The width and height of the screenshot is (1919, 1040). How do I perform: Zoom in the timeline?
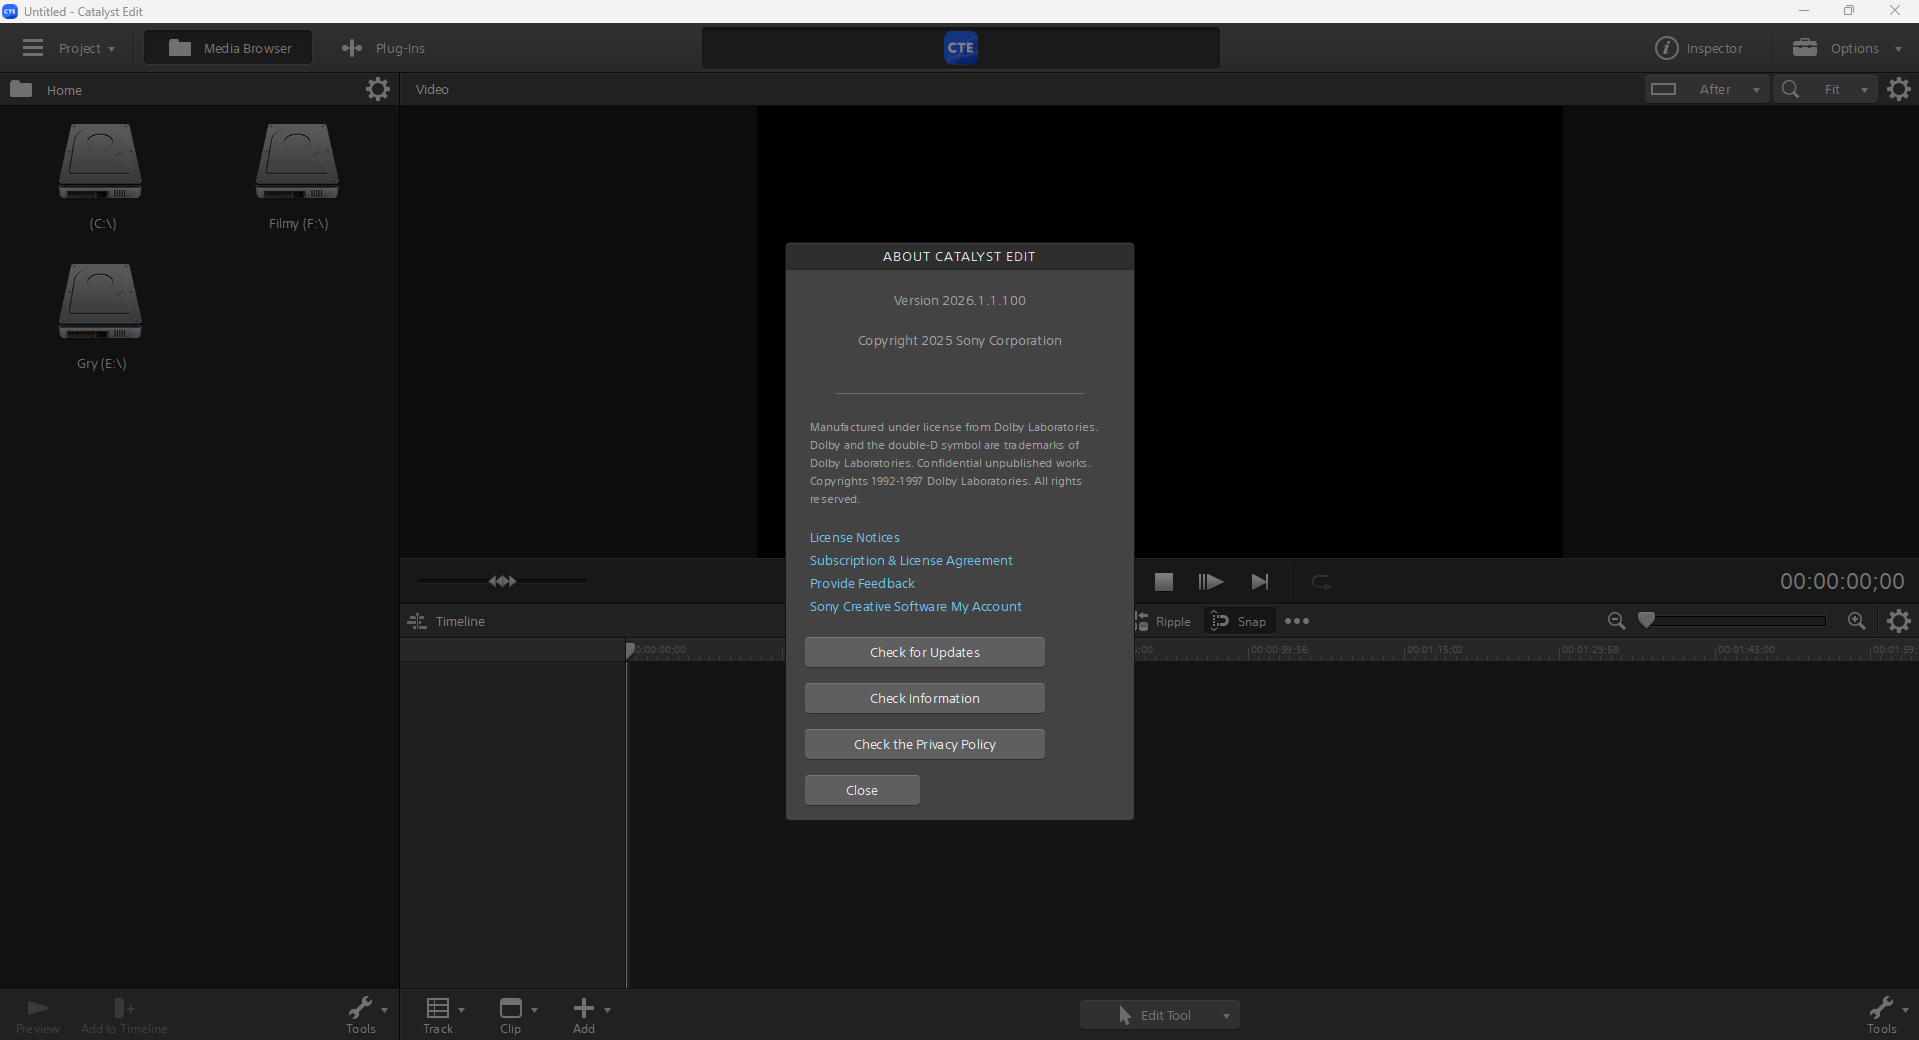coord(1857,621)
